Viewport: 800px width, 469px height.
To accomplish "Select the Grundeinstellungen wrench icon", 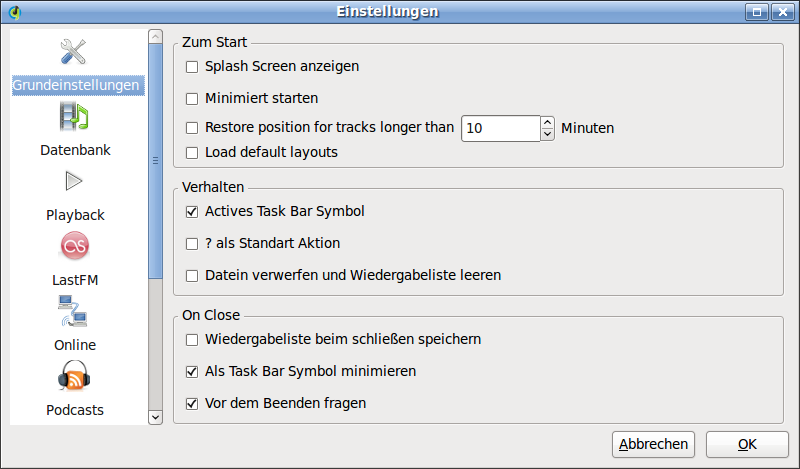I will pos(73,52).
